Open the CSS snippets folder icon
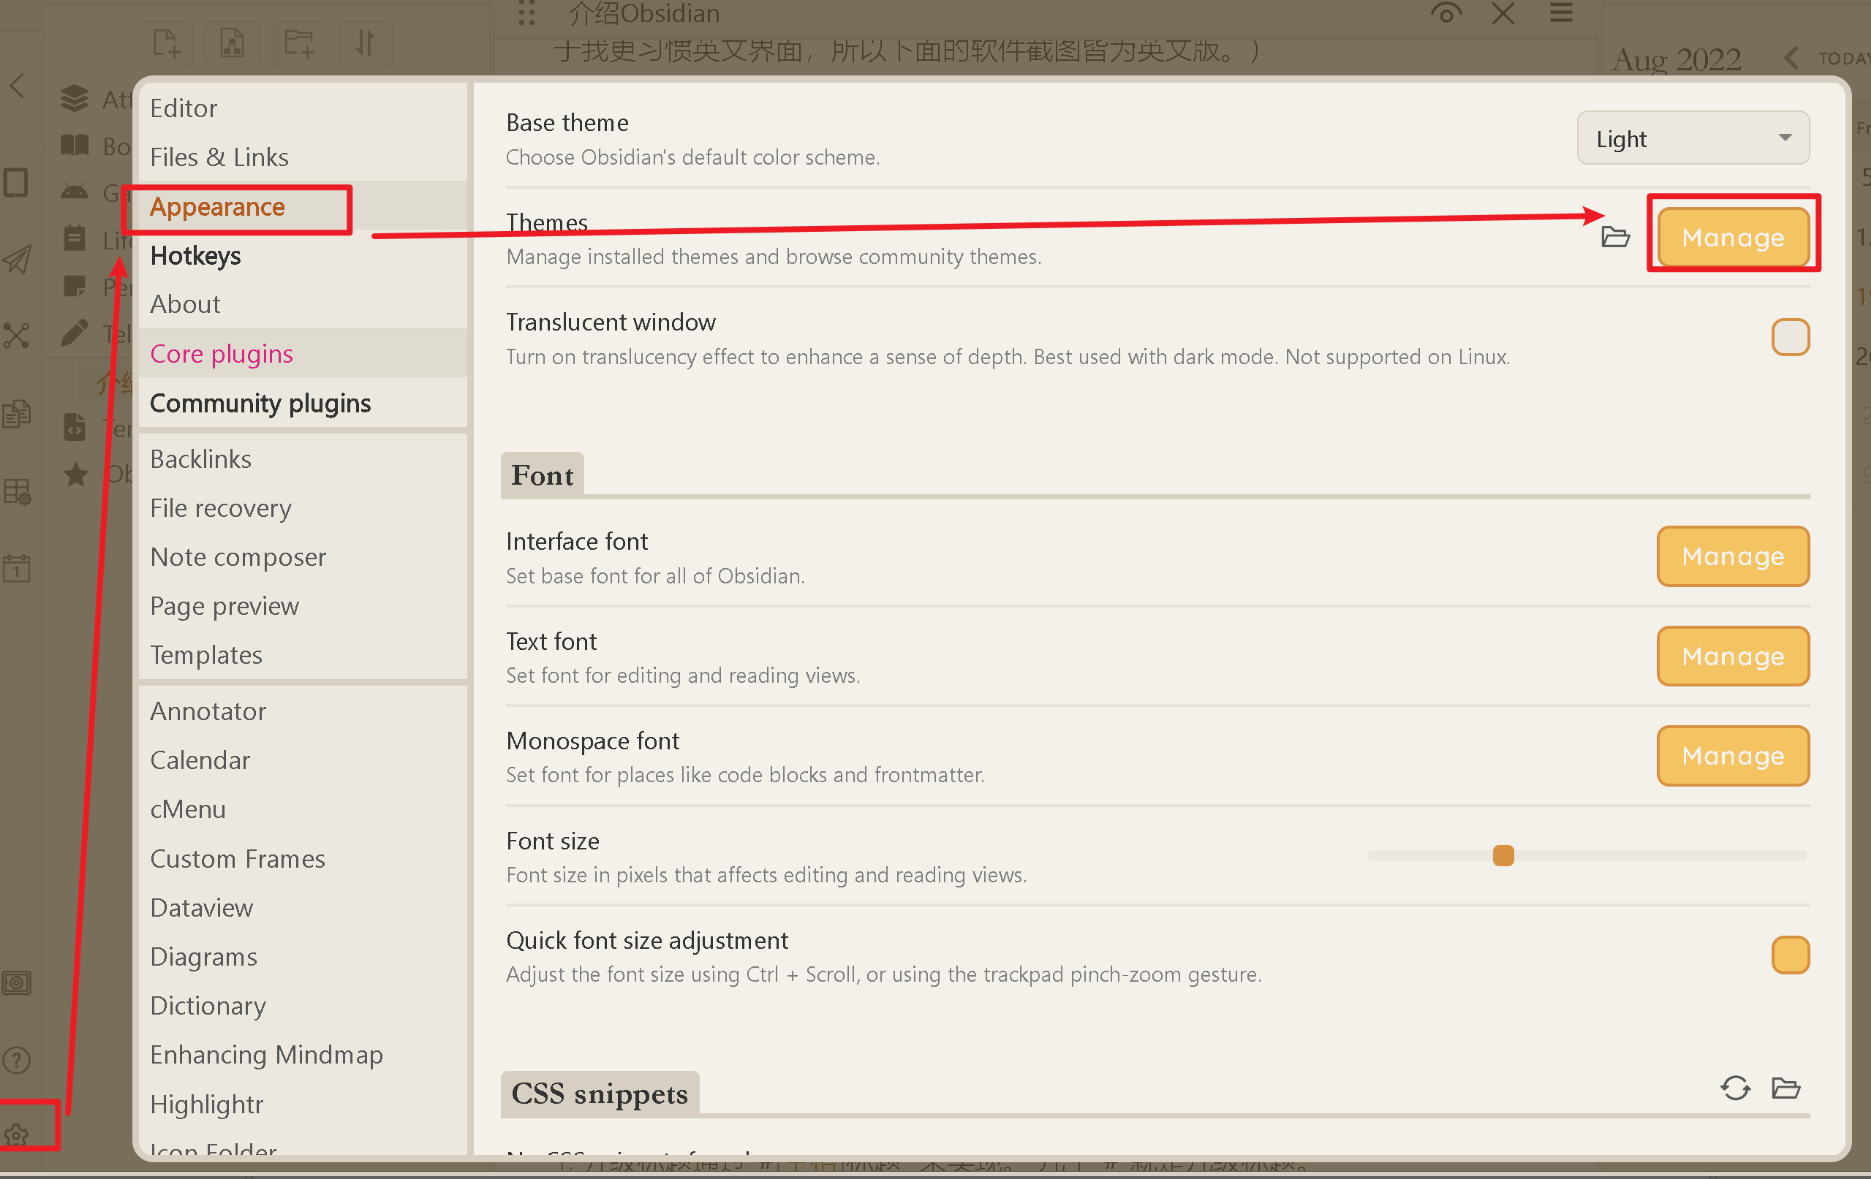The height and width of the screenshot is (1179, 1871). [x=1786, y=1088]
